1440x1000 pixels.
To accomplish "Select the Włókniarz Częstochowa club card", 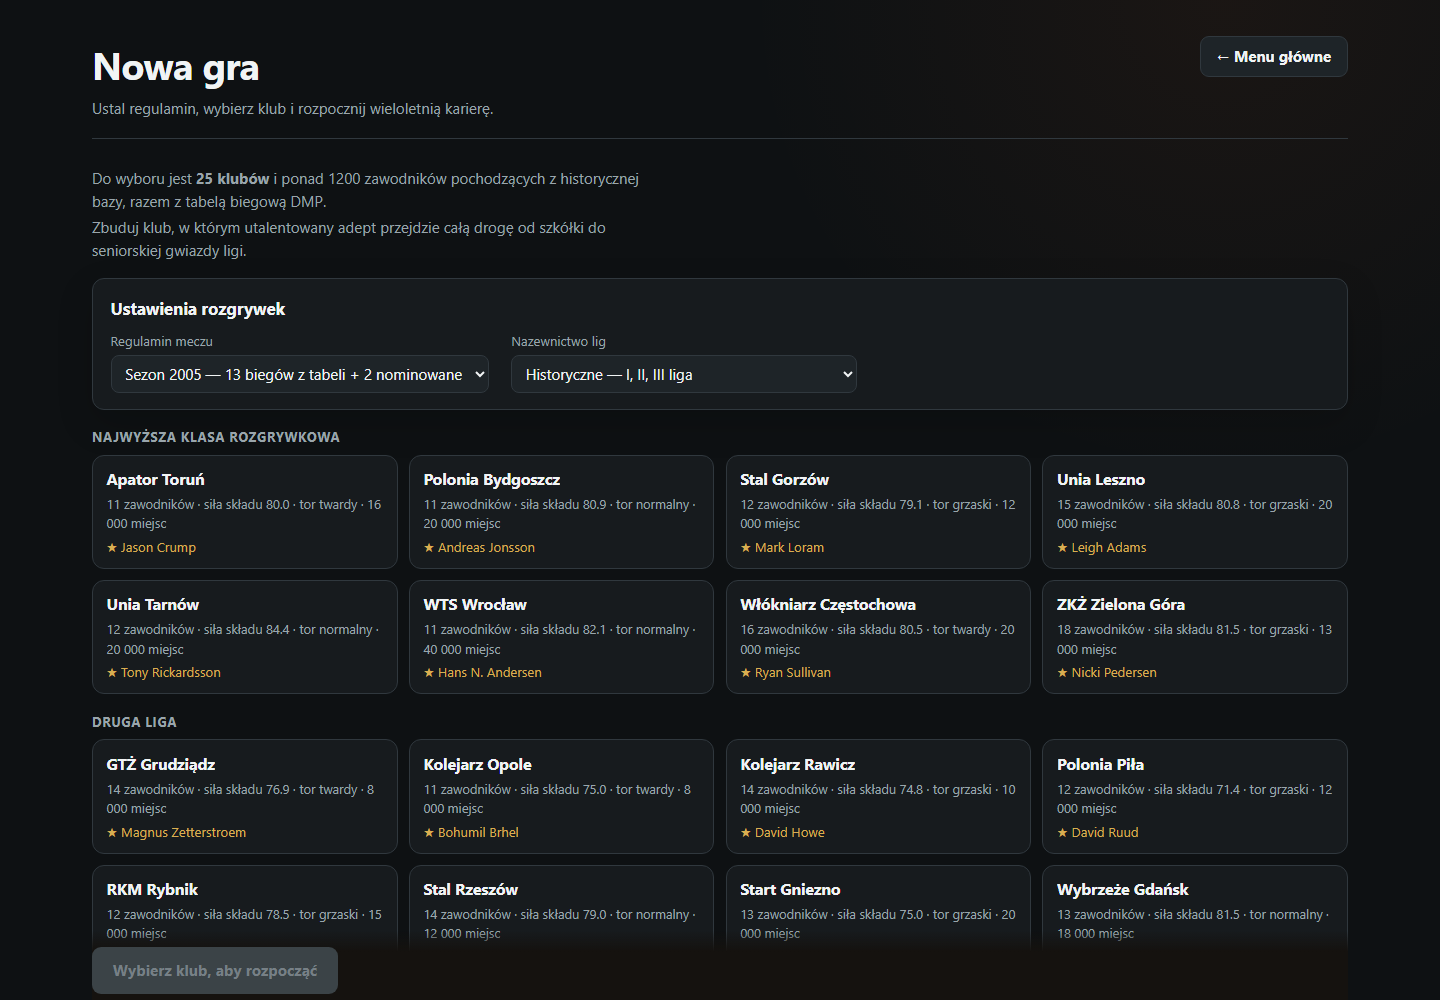I will (878, 637).
